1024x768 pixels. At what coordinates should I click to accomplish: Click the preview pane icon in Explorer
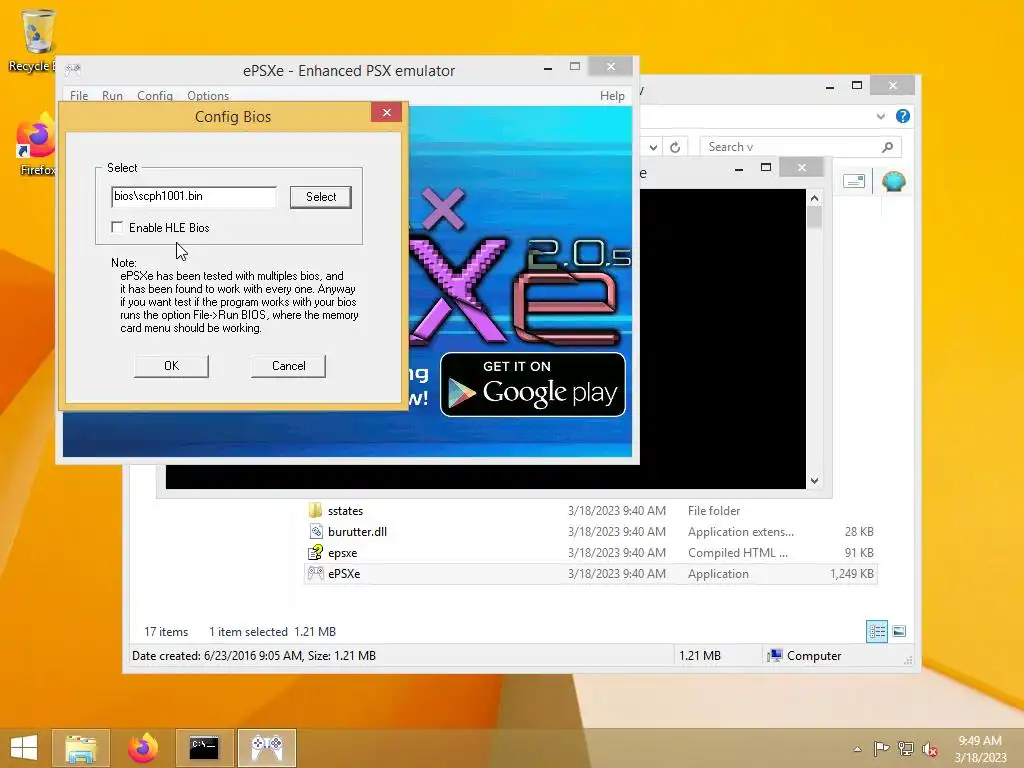854,181
